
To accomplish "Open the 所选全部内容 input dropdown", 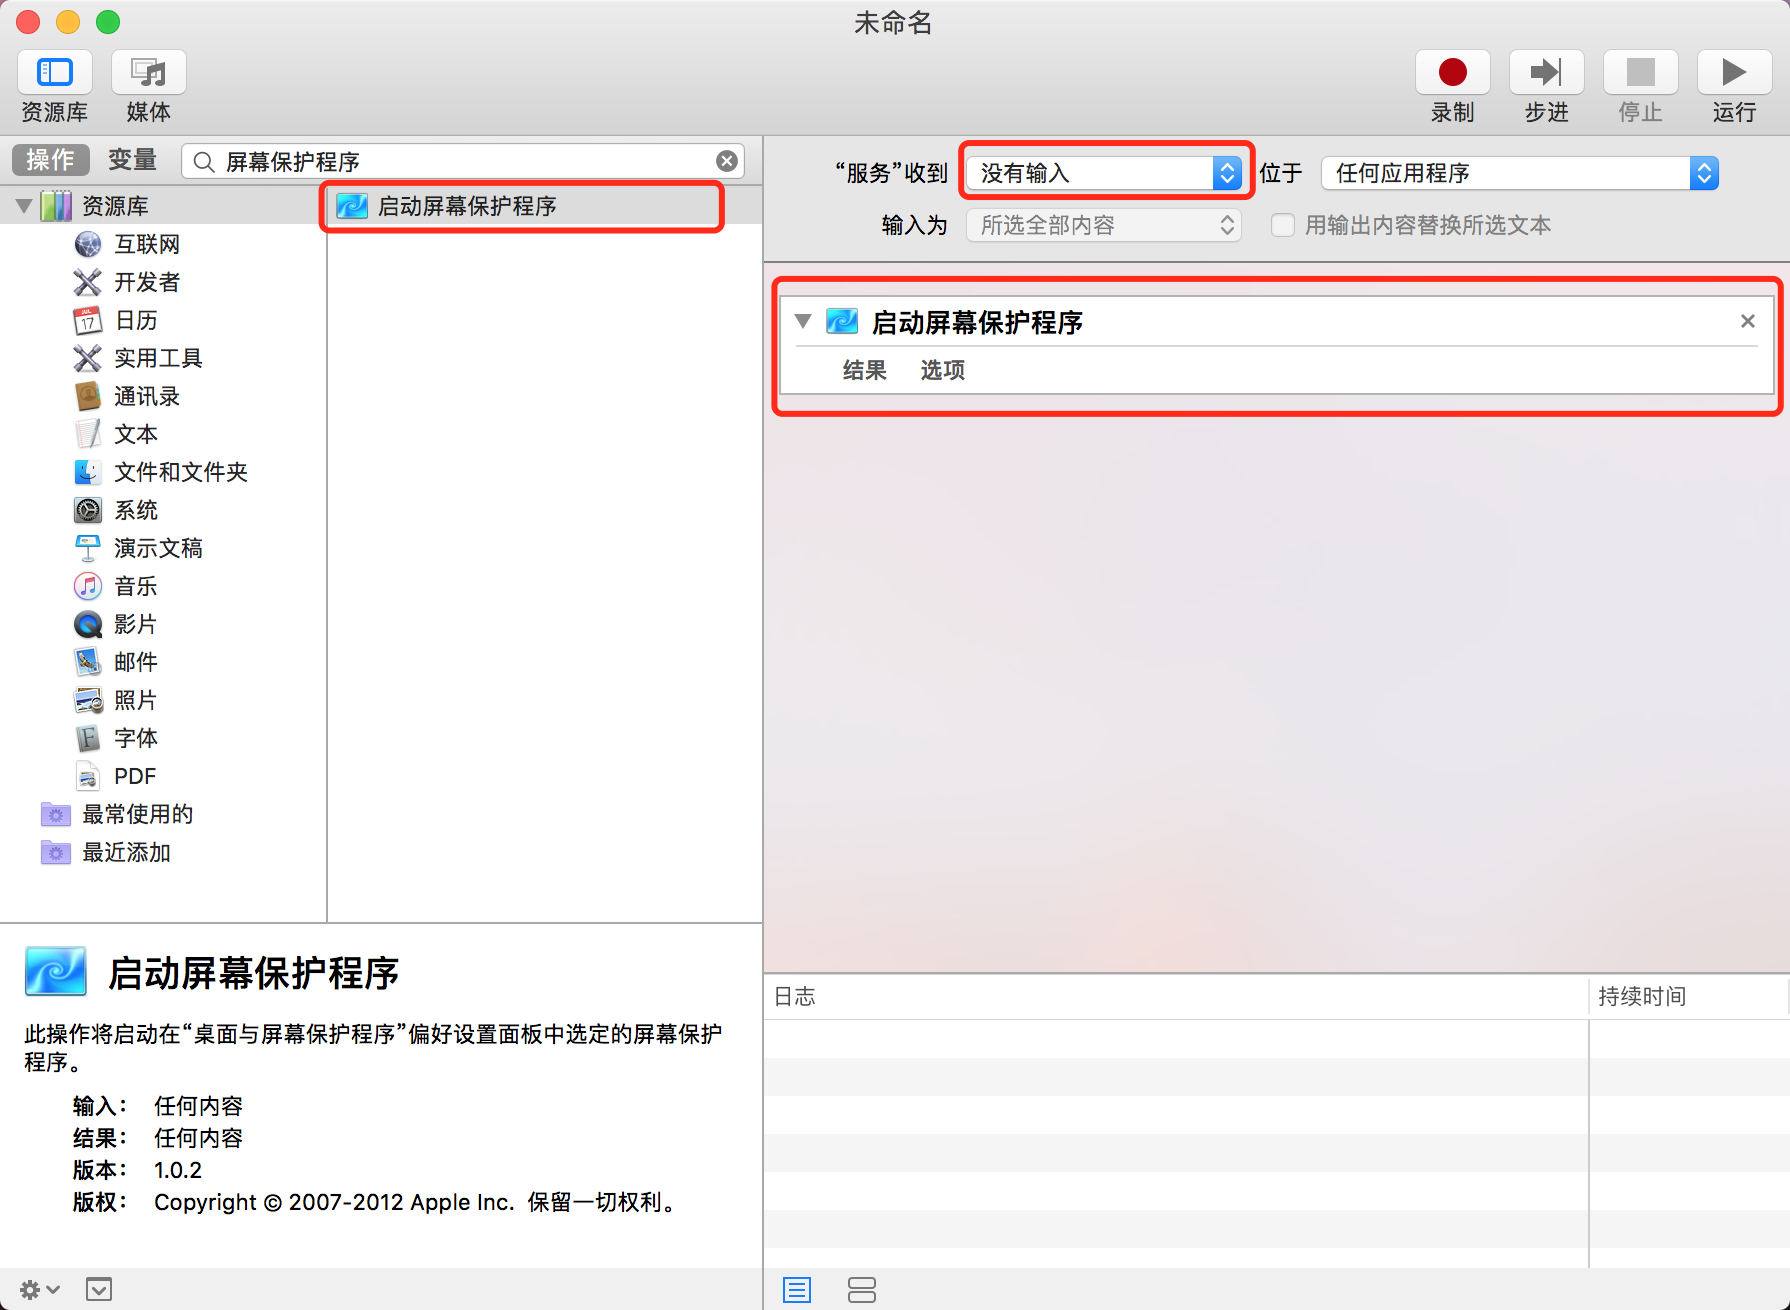I will click(x=1104, y=225).
